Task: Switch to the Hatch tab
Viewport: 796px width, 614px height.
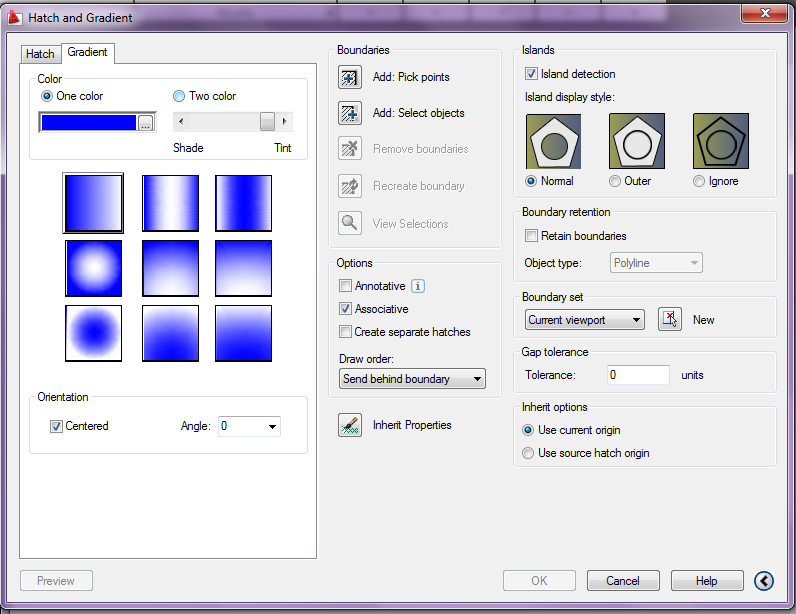Action: tap(41, 54)
